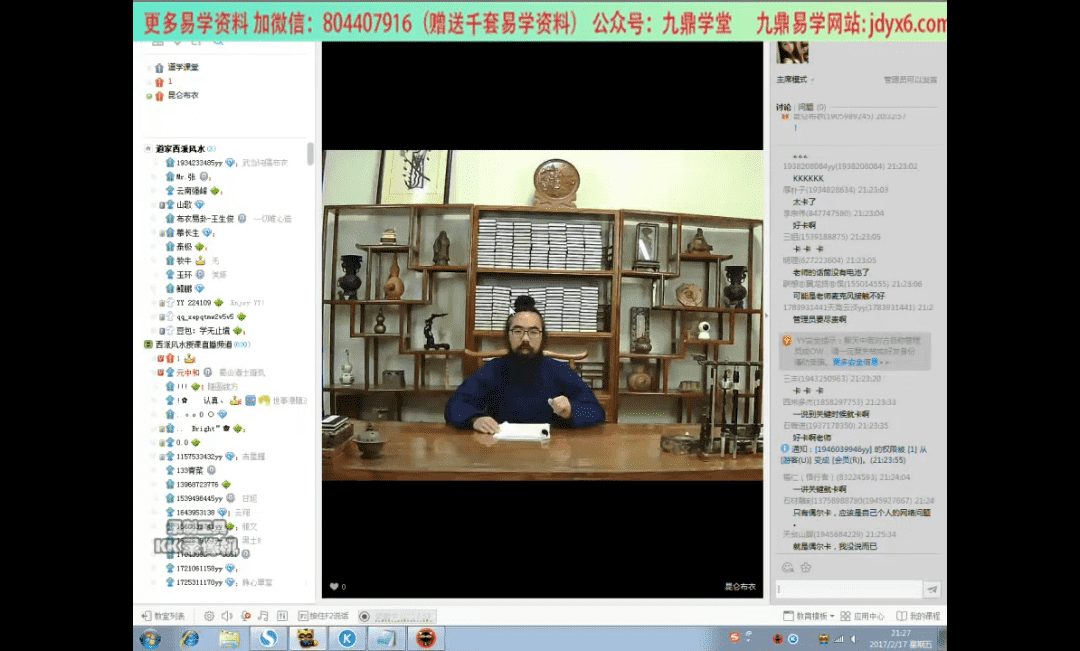1080x651 pixels.
Task: Open the 主席模式 mode dropdown
Action: [x=795, y=79]
